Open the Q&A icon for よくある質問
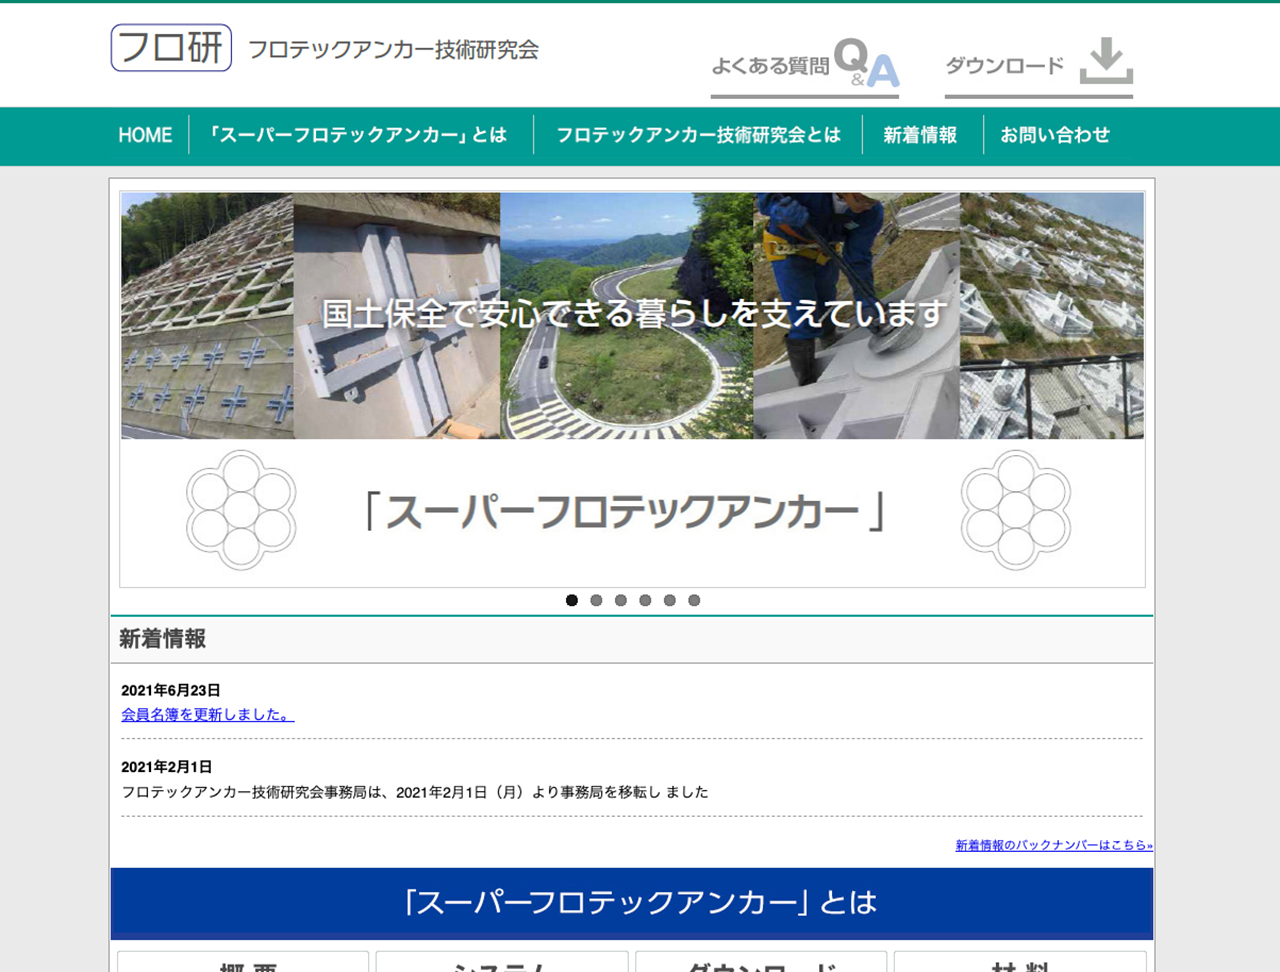This screenshot has height=972, width=1280. pos(866,63)
